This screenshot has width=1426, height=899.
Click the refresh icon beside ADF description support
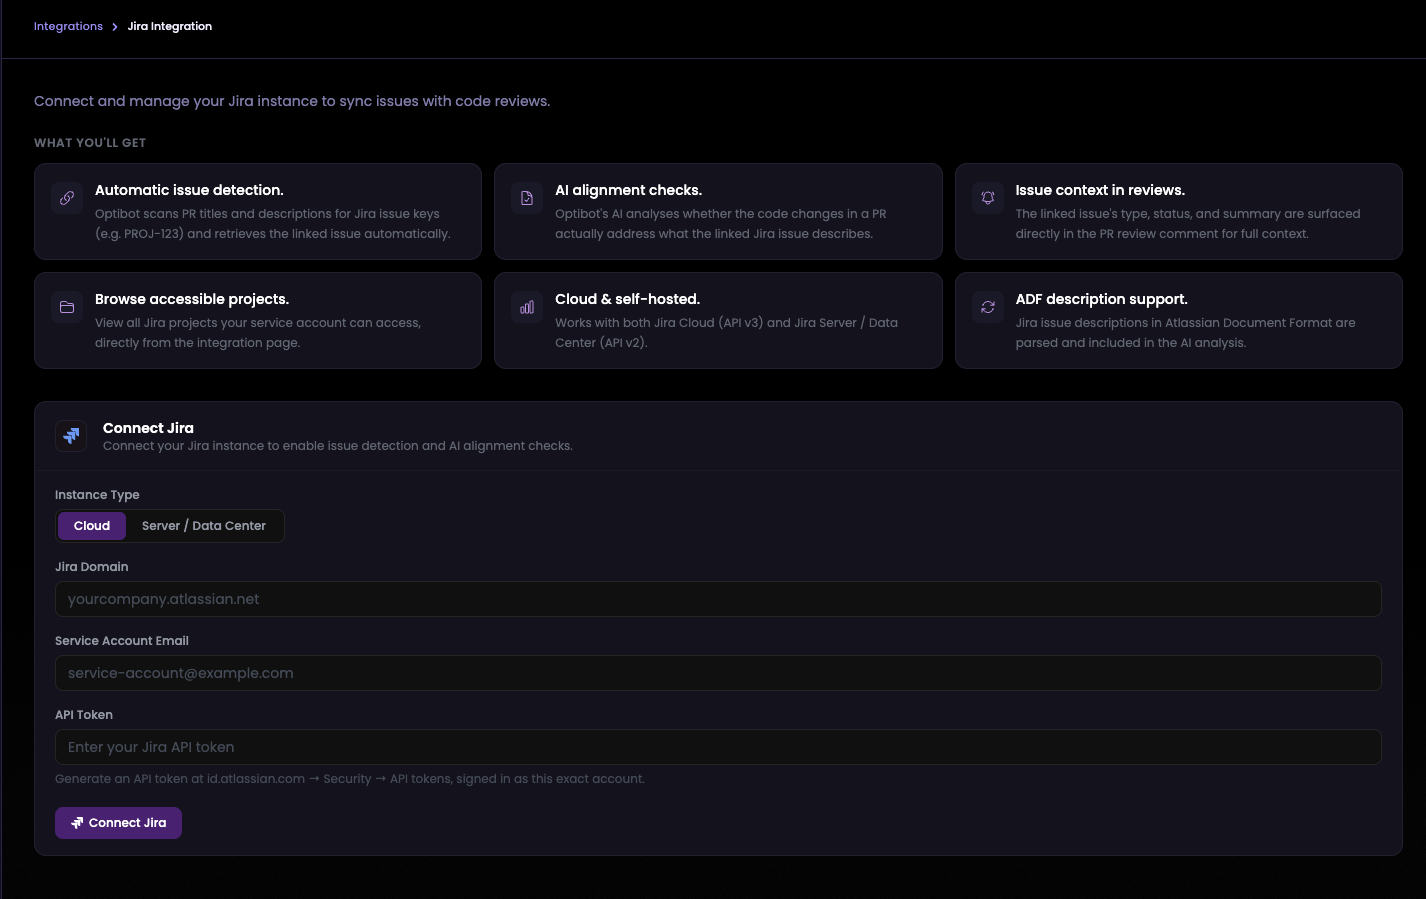pyautogui.click(x=988, y=307)
